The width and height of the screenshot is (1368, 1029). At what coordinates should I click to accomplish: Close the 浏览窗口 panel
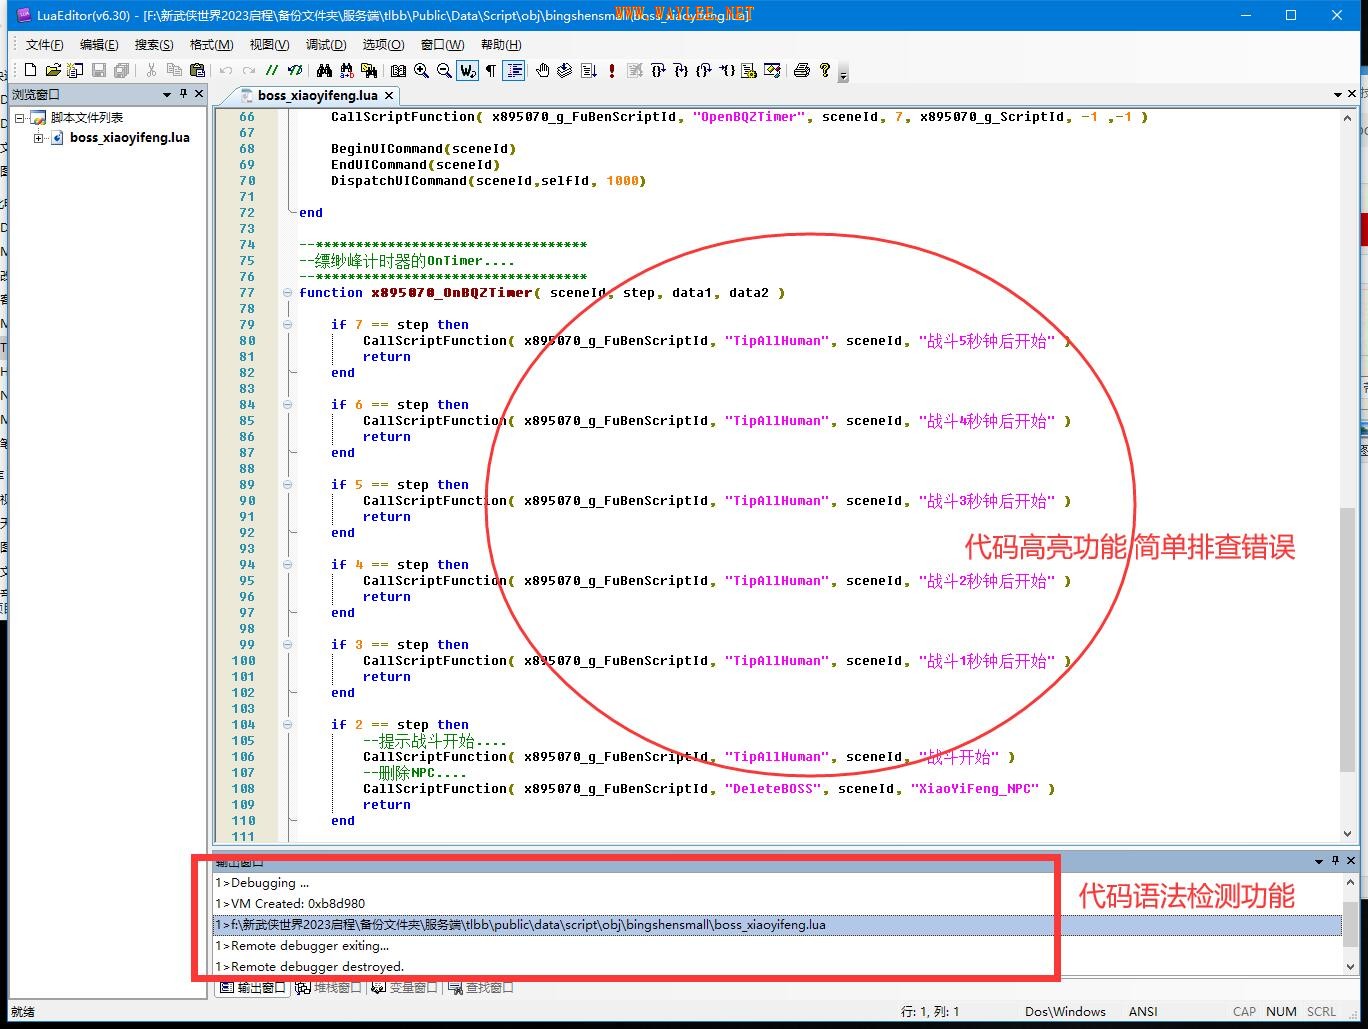(x=199, y=94)
